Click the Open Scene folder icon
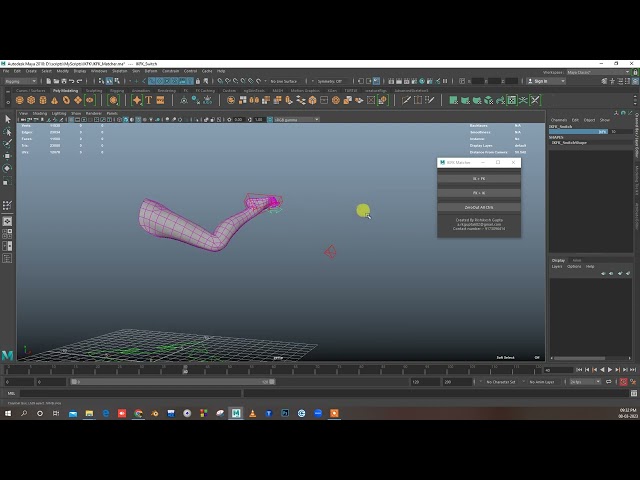This screenshot has height=480, width=640. click(56, 81)
